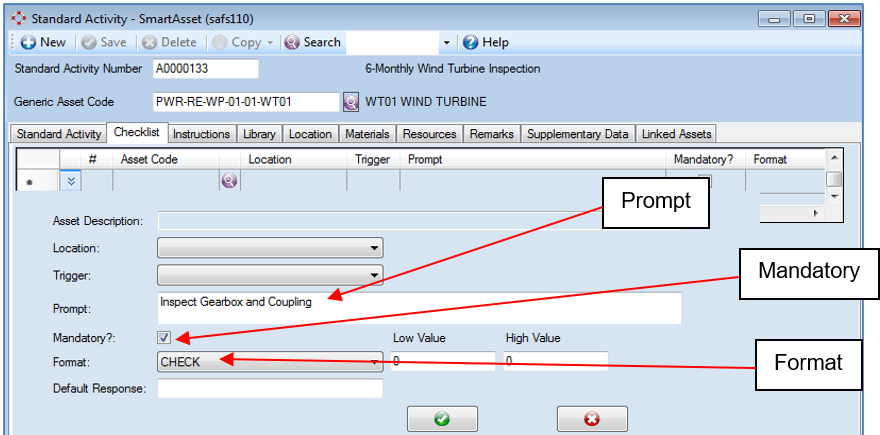Click the Save toolbar button

coord(104,42)
